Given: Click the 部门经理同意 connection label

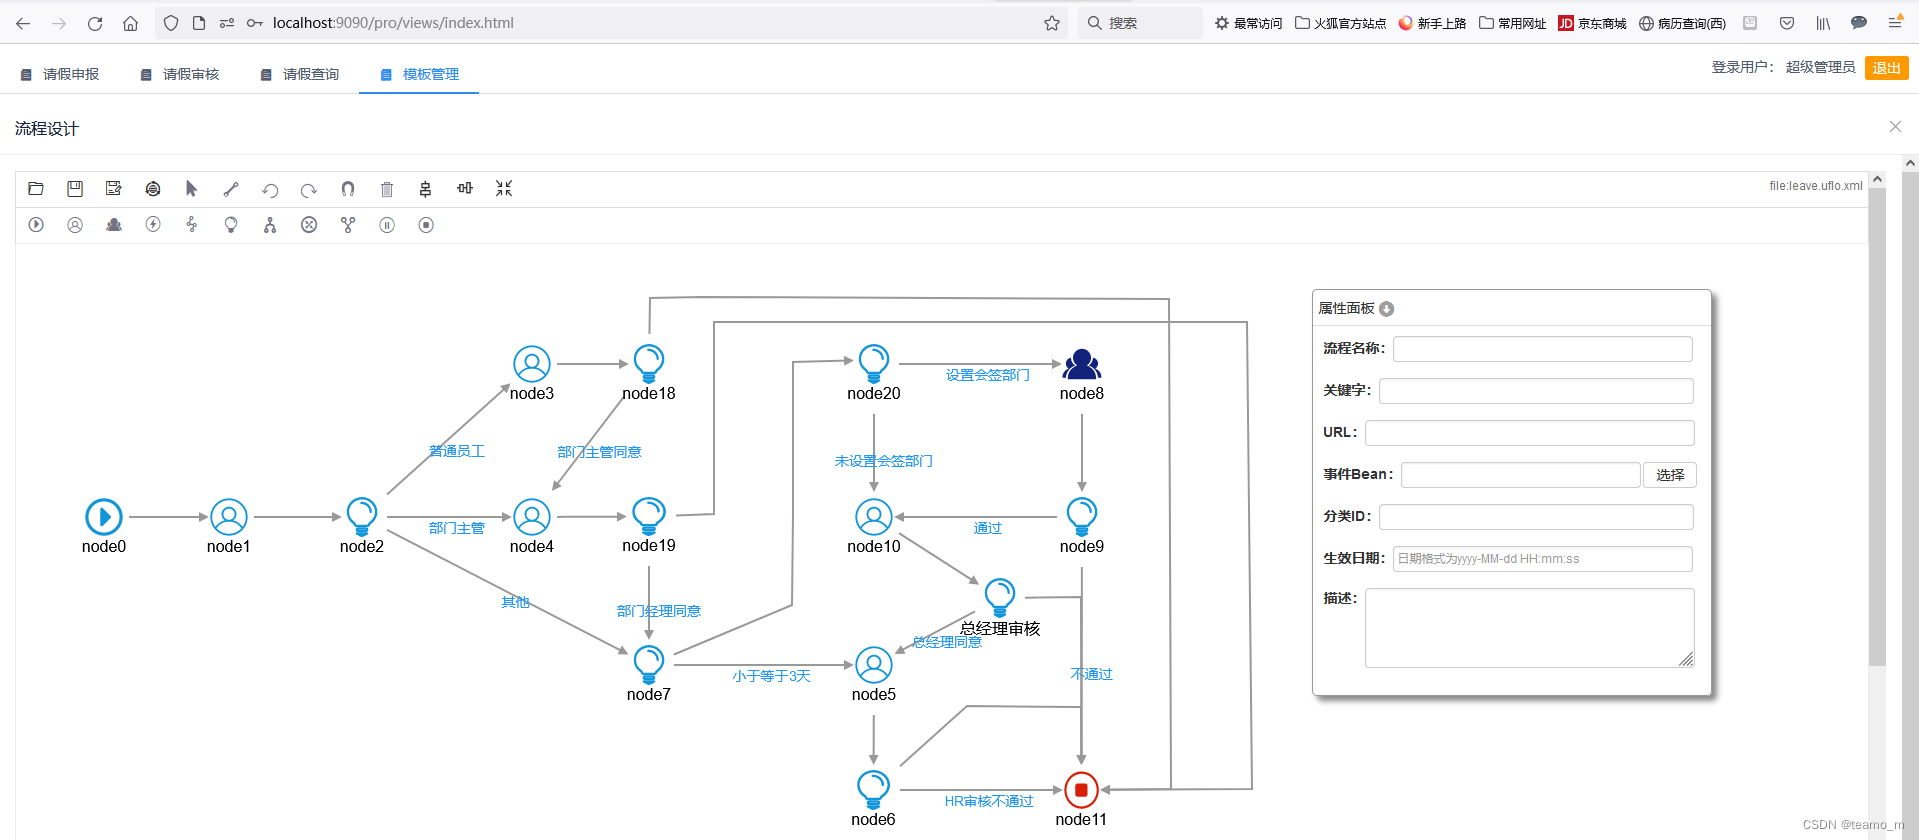Looking at the screenshot, I should pyautogui.click(x=659, y=611).
